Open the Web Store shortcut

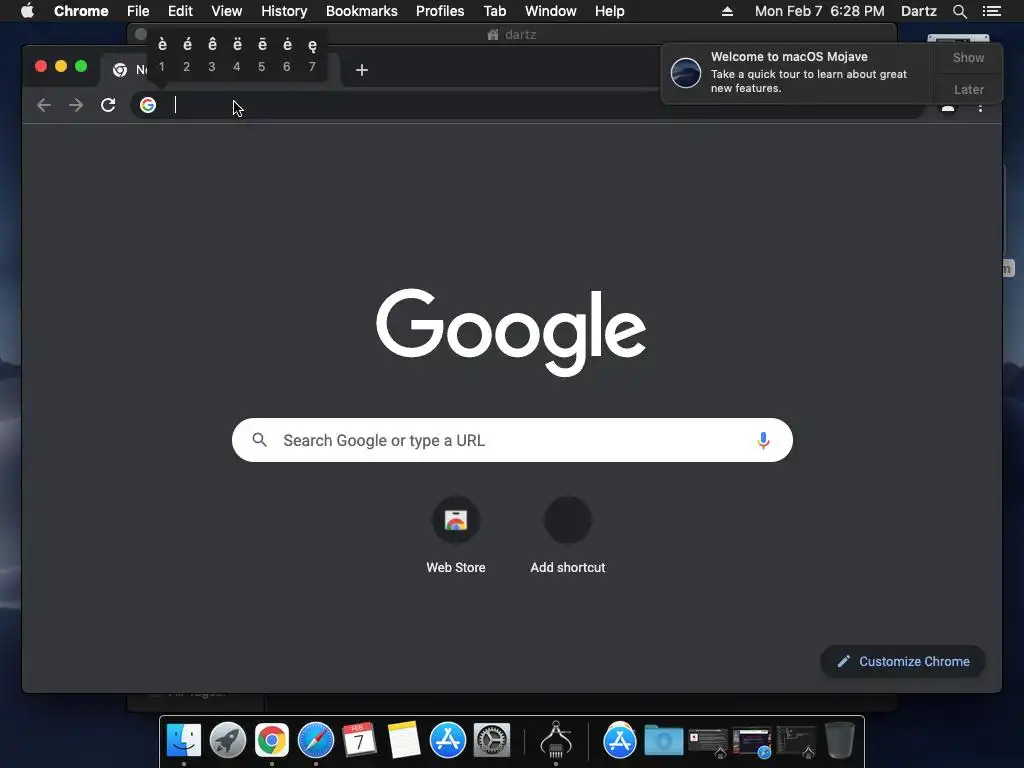(x=456, y=536)
